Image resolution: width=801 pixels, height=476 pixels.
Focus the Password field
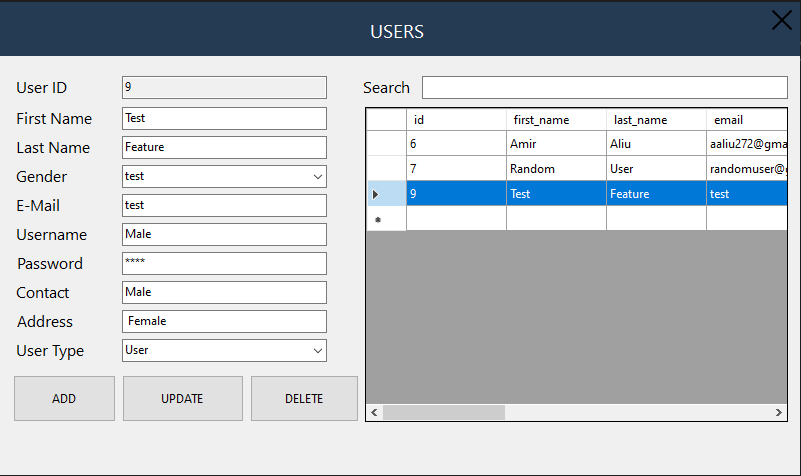224,263
